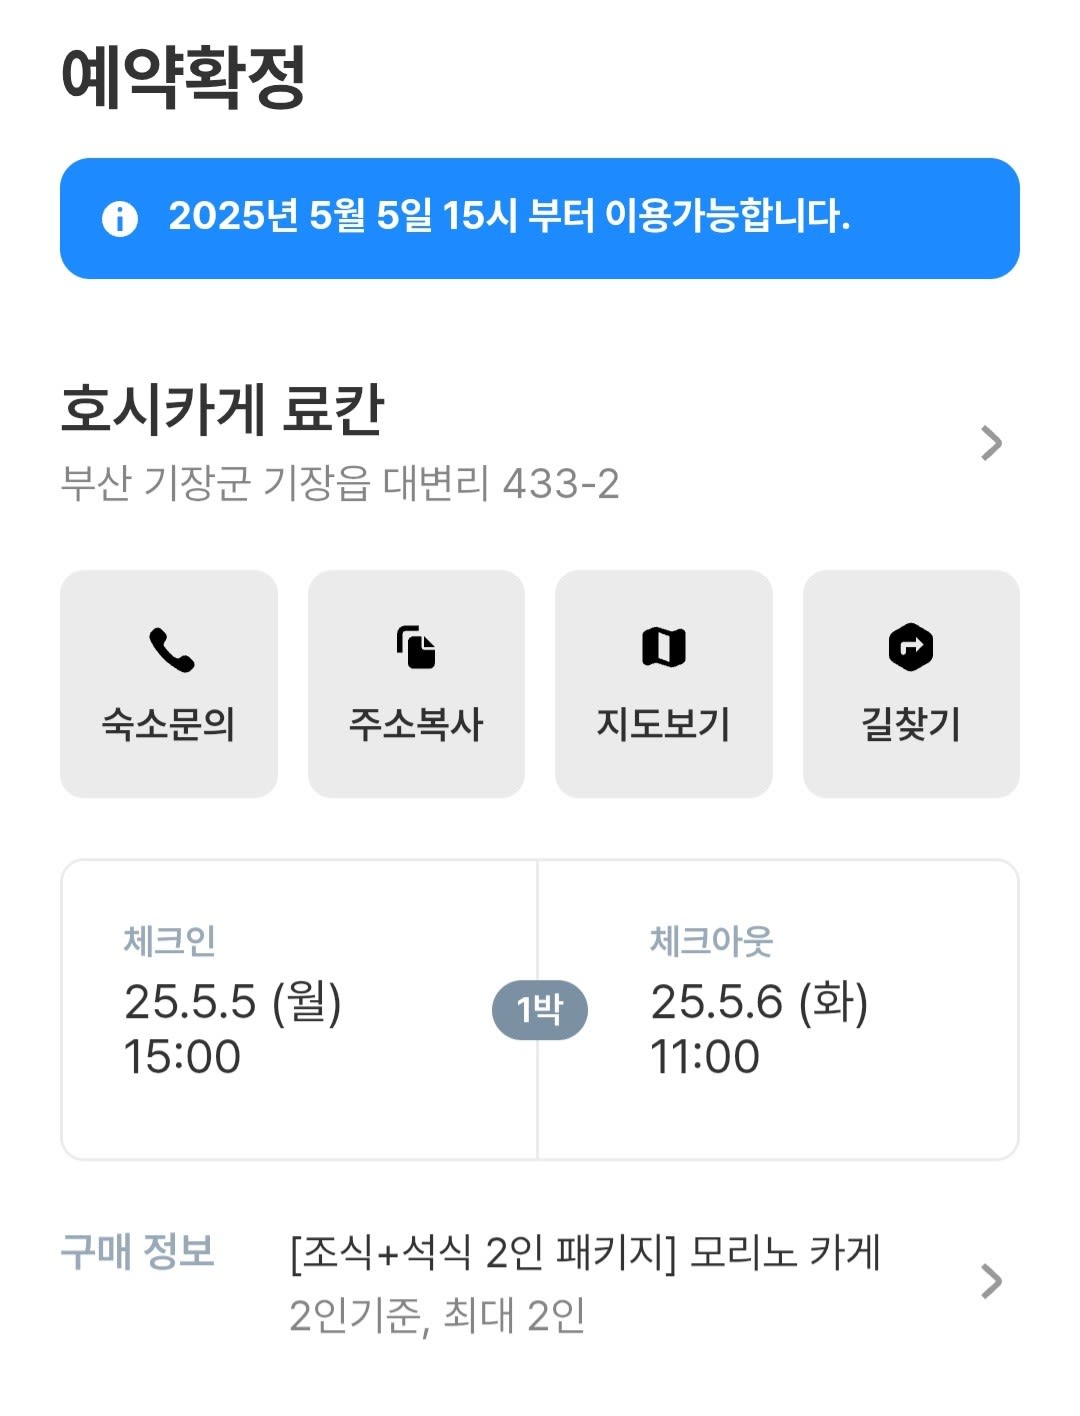Click the 주소복사 button label
The height and width of the screenshot is (1416, 1080).
pos(416,724)
